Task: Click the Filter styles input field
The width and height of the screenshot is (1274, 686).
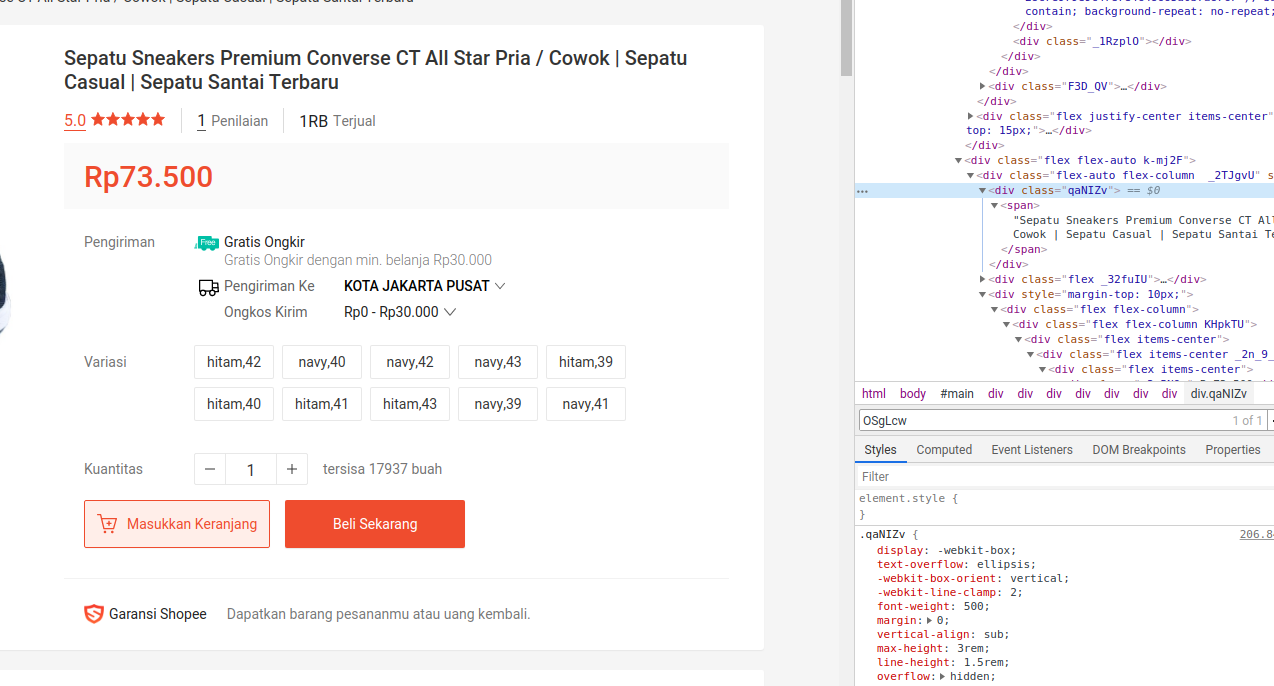Action: (x=1060, y=477)
